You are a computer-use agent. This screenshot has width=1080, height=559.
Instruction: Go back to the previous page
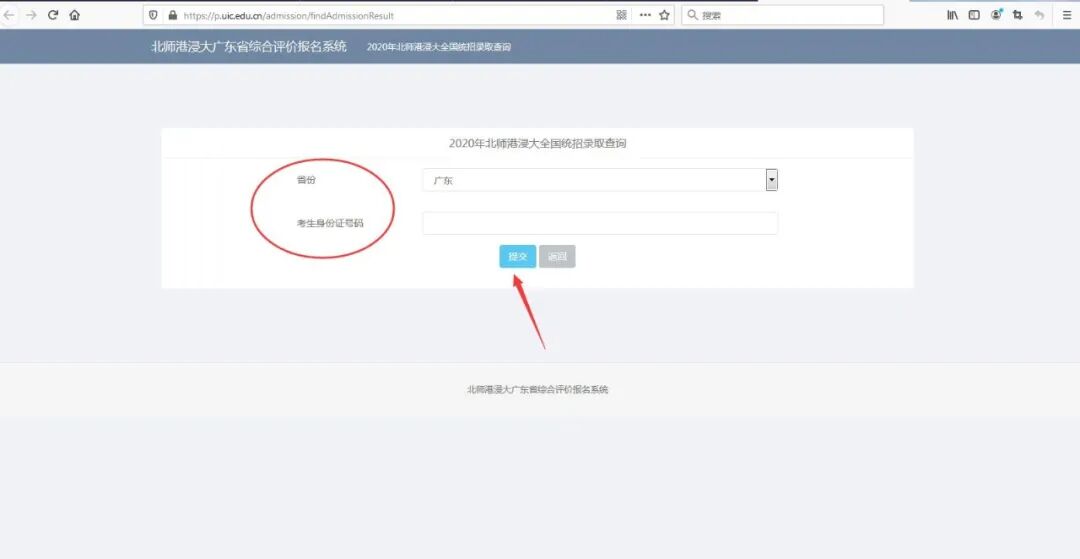tap(10, 15)
